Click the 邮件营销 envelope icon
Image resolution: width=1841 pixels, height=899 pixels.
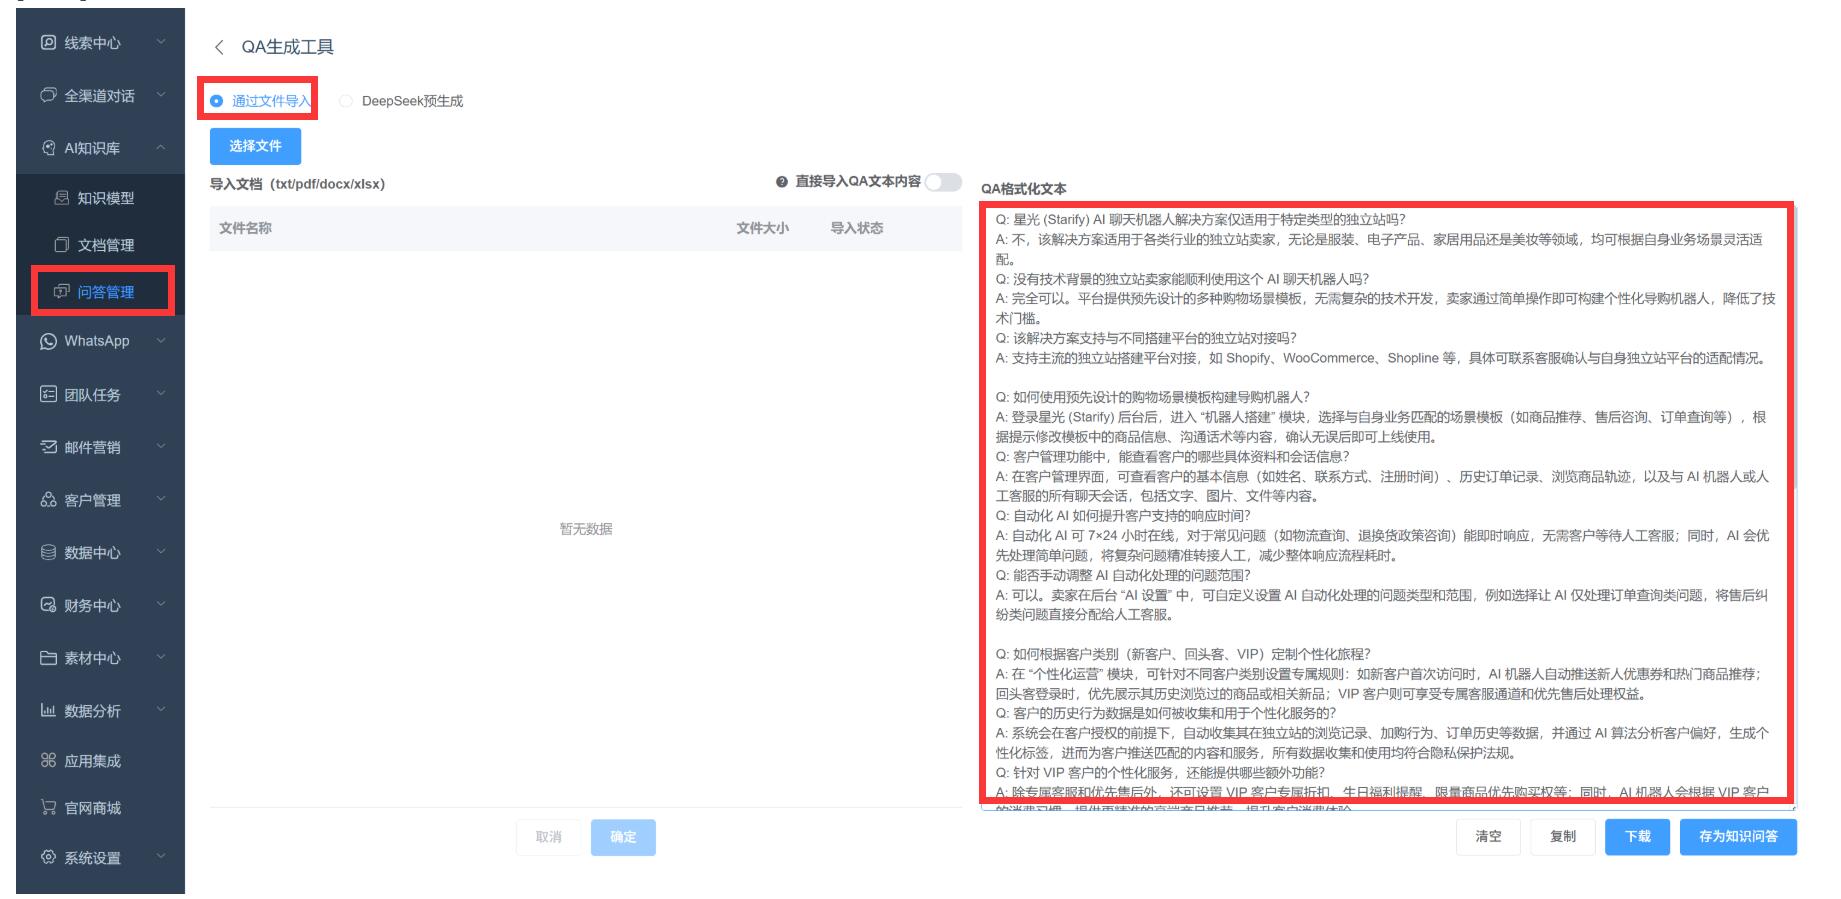tap(48, 447)
